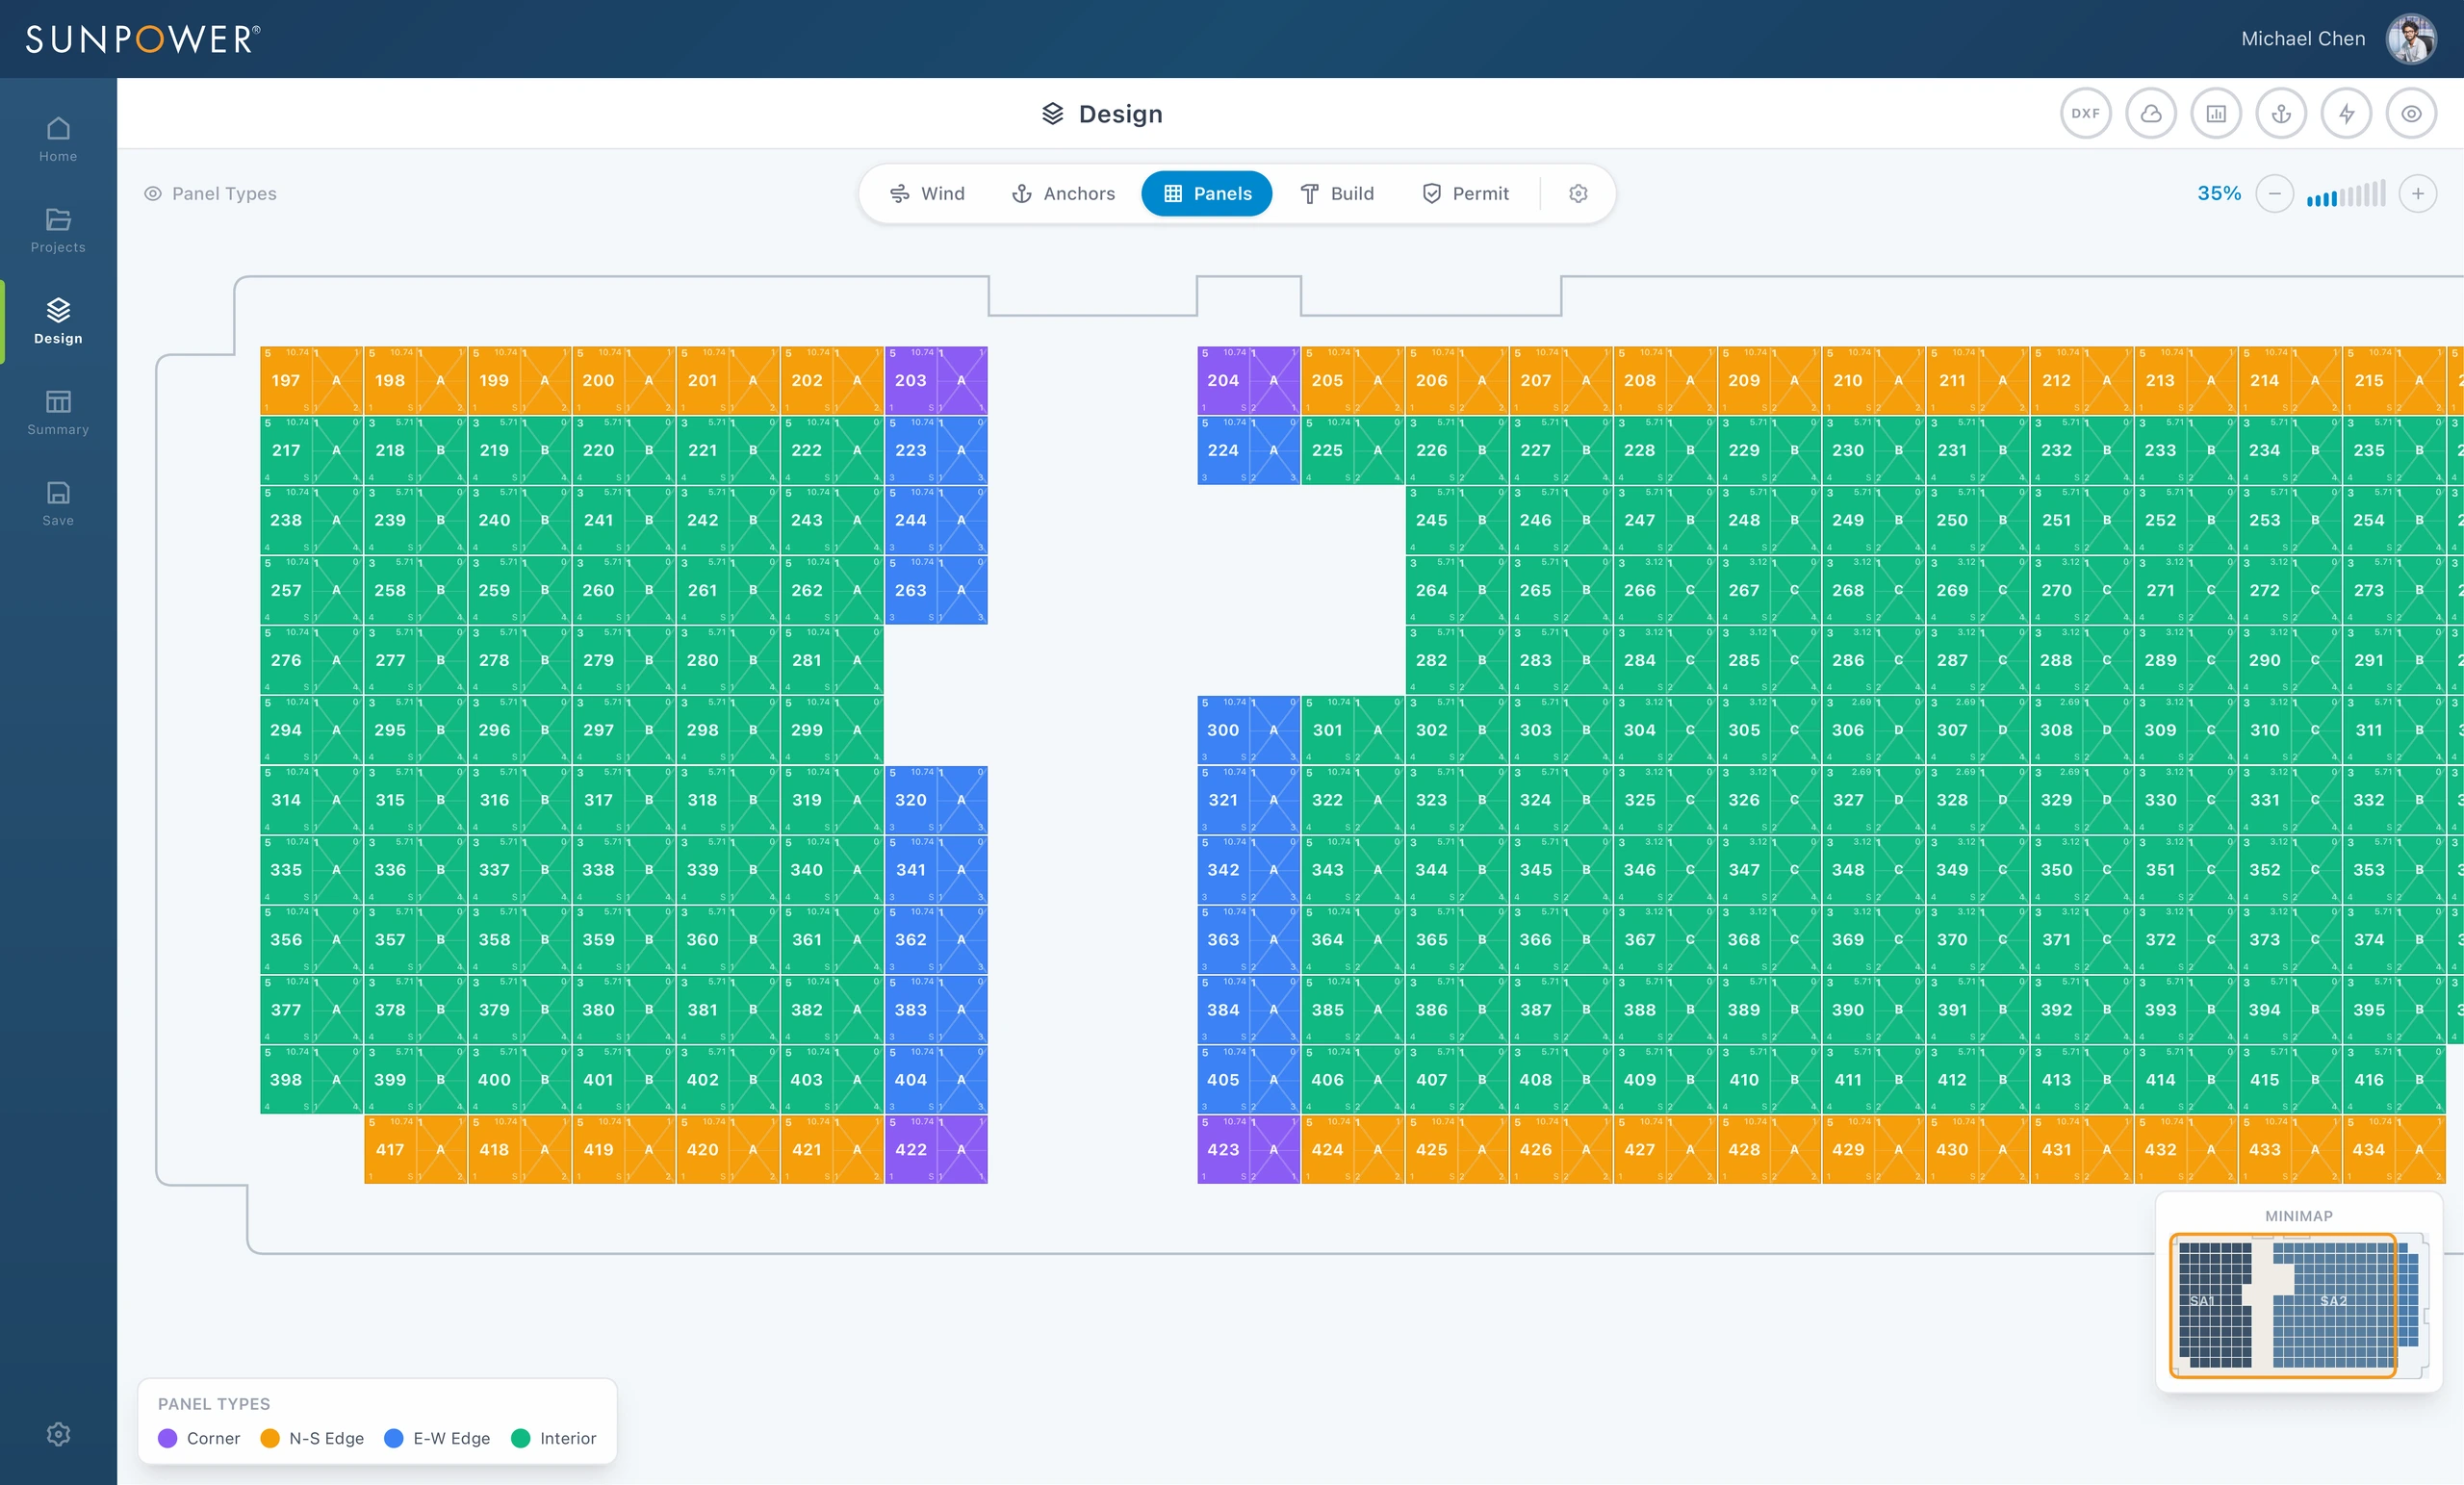Click Michael Chen's profile avatar
Image resolution: width=2464 pixels, height=1485 pixels.
(2411, 39)
